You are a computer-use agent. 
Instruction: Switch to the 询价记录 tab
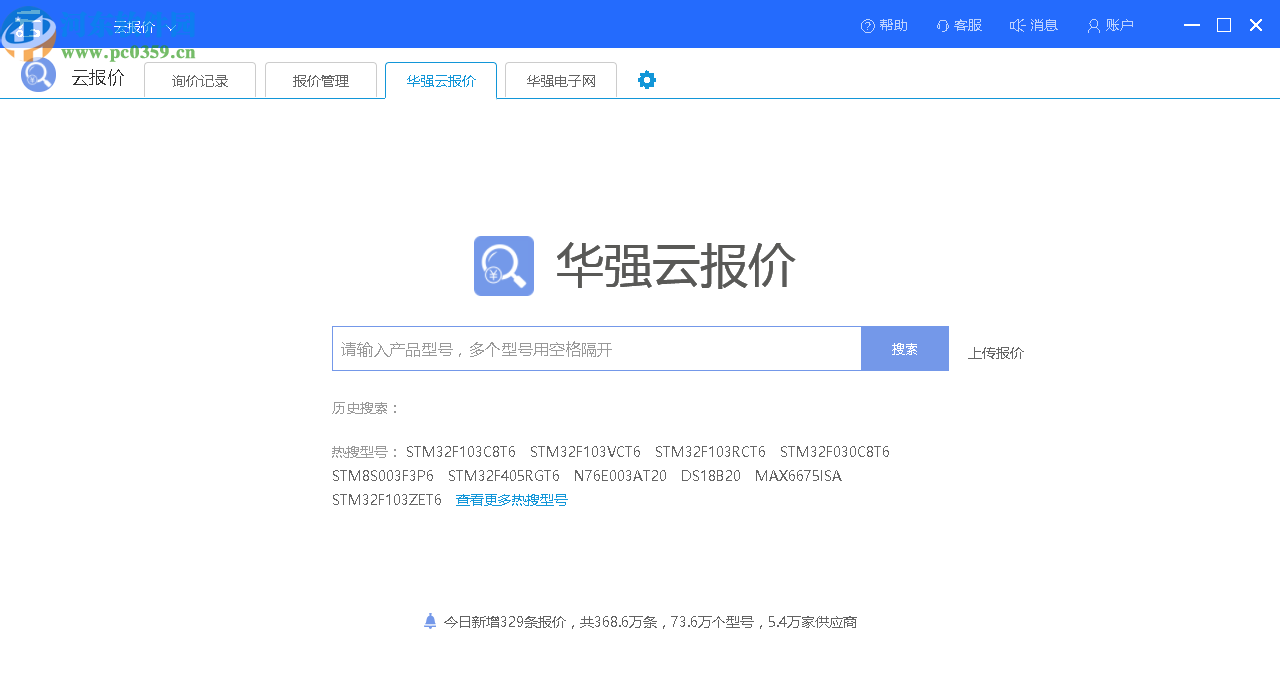coord(199,80)
